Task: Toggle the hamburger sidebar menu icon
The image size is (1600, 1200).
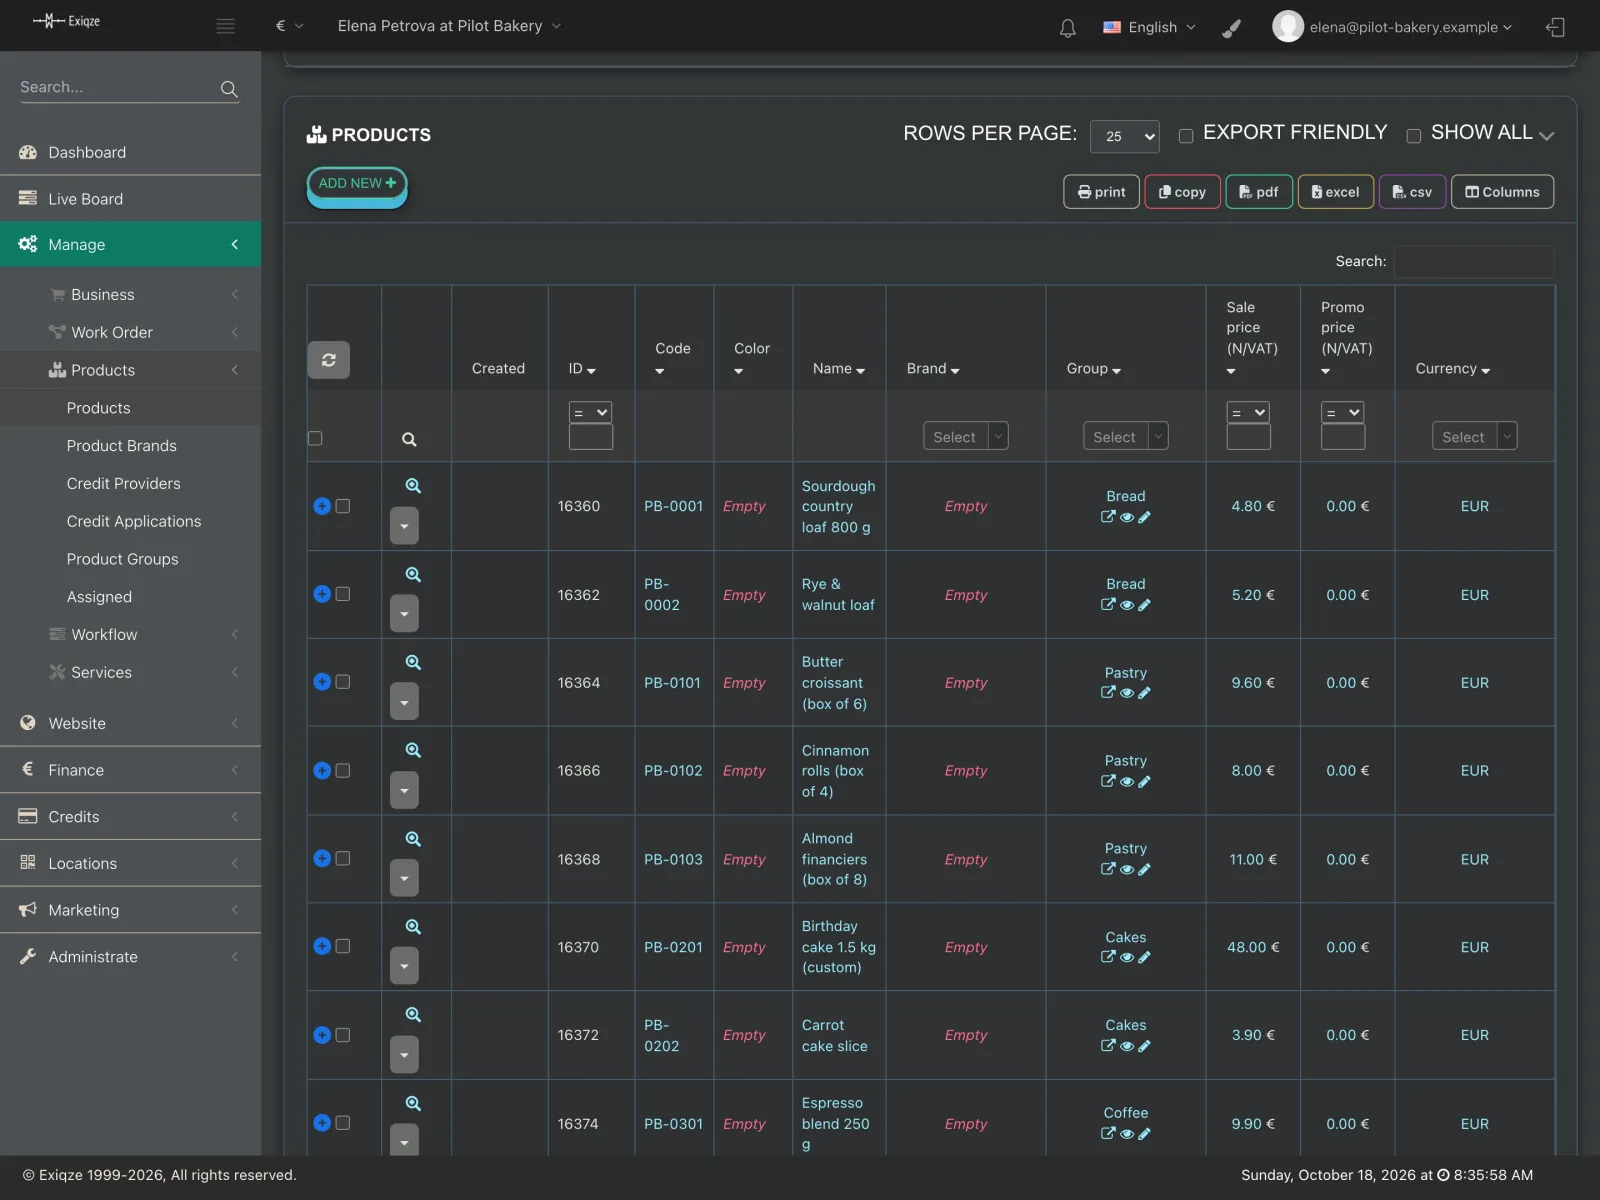Action: (225, 26)
